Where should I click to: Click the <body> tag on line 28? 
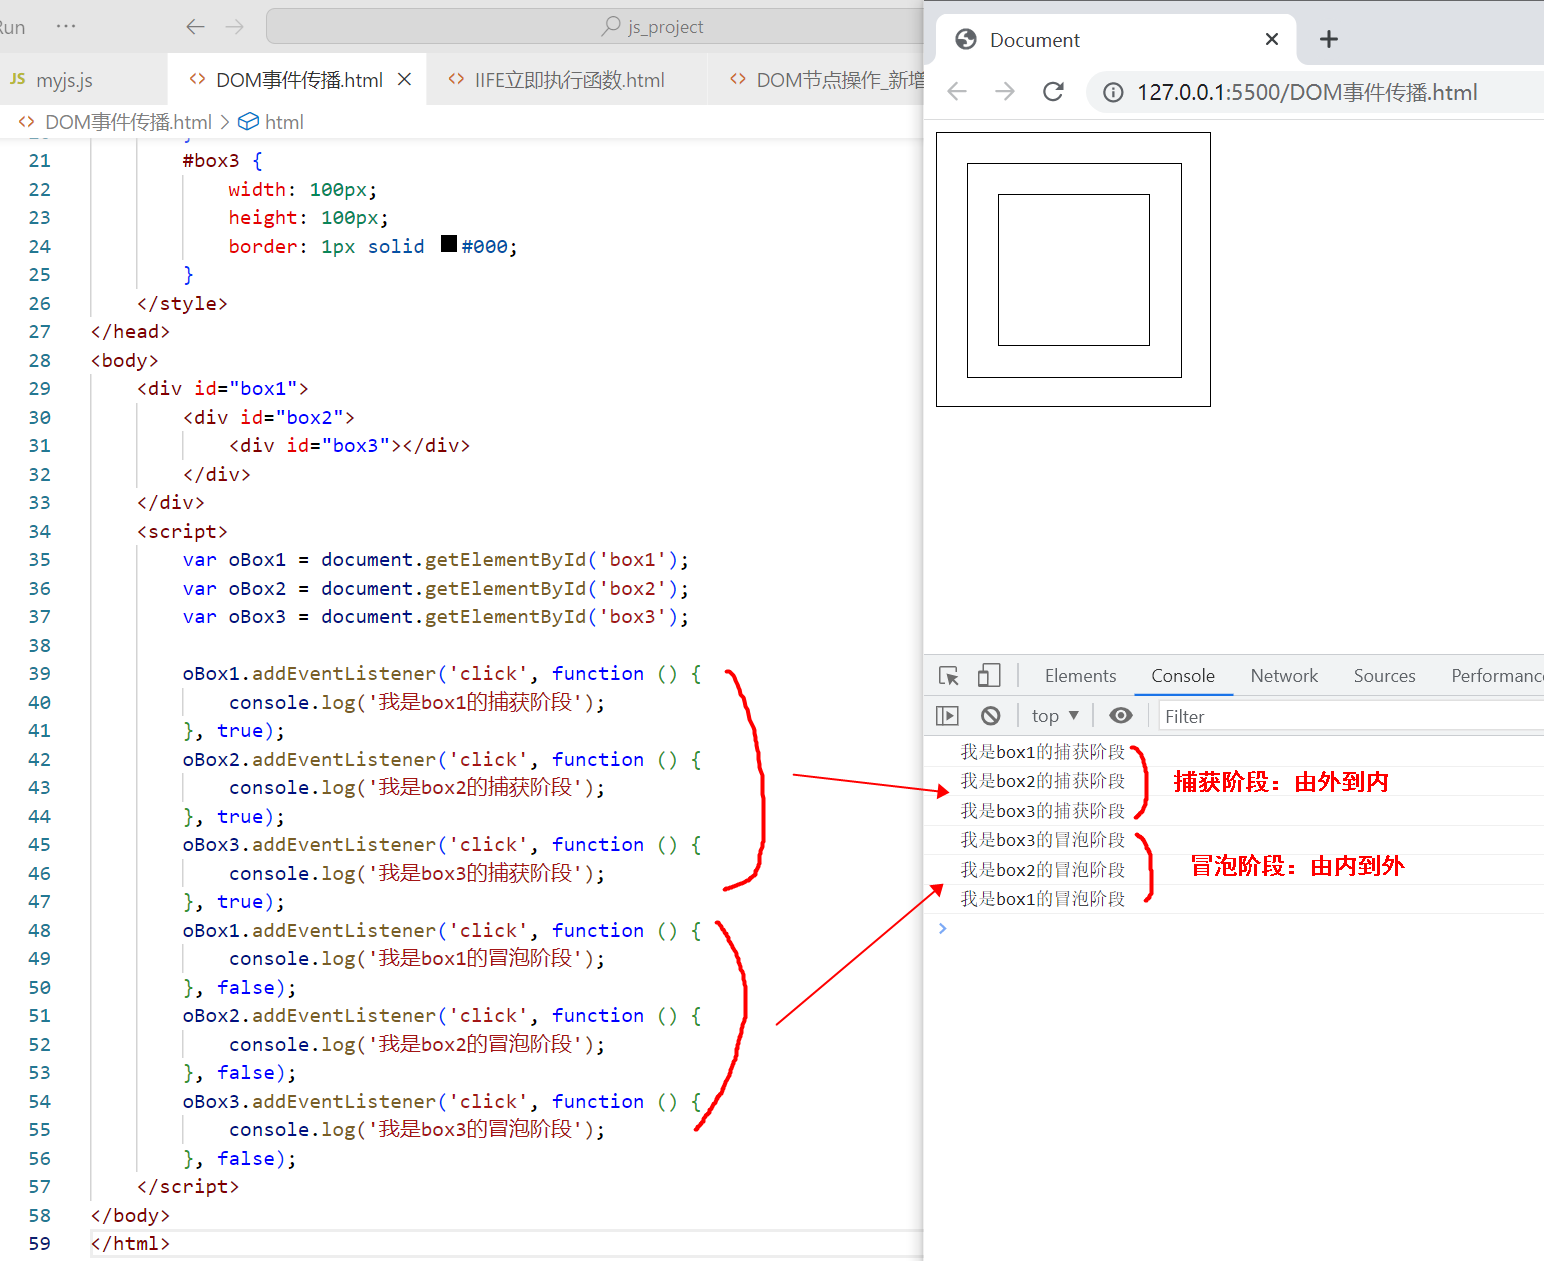pyautogui.click(x=124, y=361)
